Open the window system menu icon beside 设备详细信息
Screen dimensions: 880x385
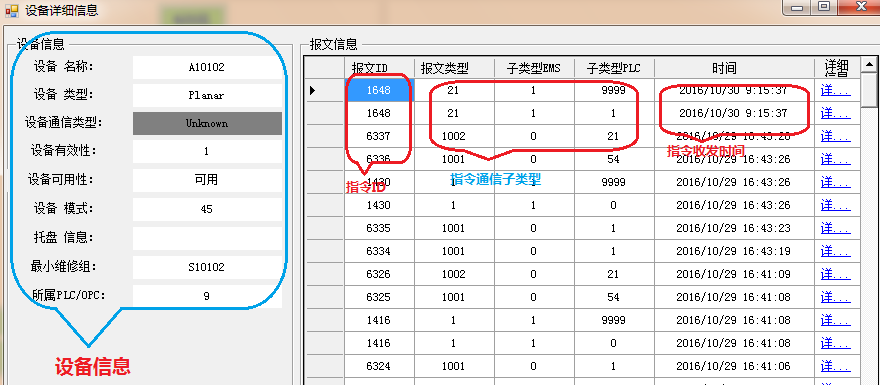click(x=12, y=10)
